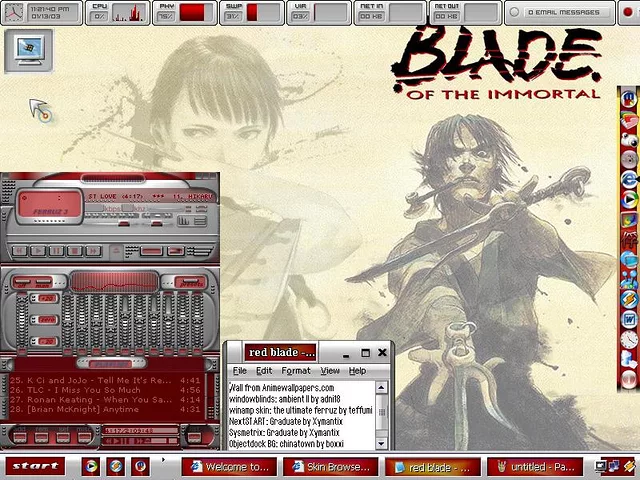The image size is (640, 480).
Task: Open playlist 'rem' menu button
Action: coord(41,437)
